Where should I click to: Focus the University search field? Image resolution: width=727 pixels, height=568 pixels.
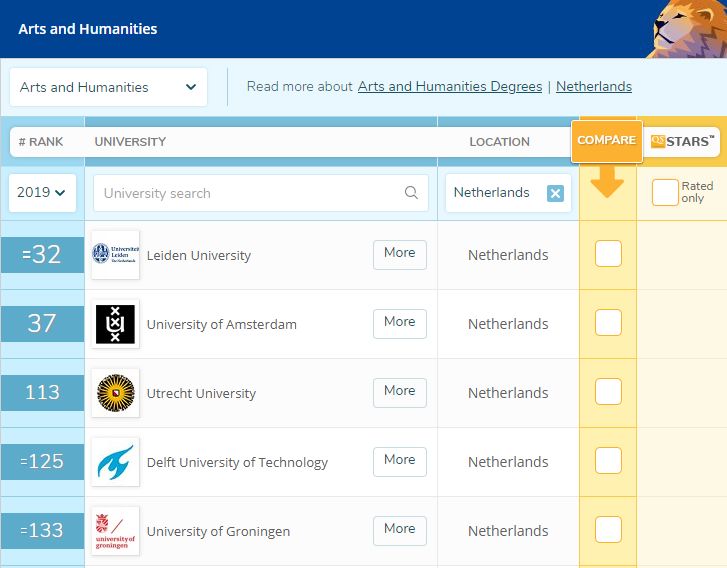point(261,193)
